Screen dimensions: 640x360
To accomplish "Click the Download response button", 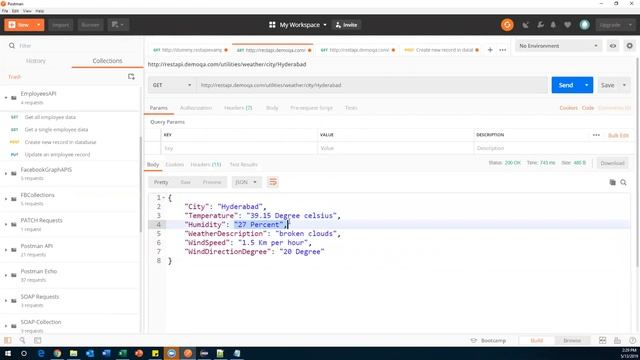I will click(612, 163).
